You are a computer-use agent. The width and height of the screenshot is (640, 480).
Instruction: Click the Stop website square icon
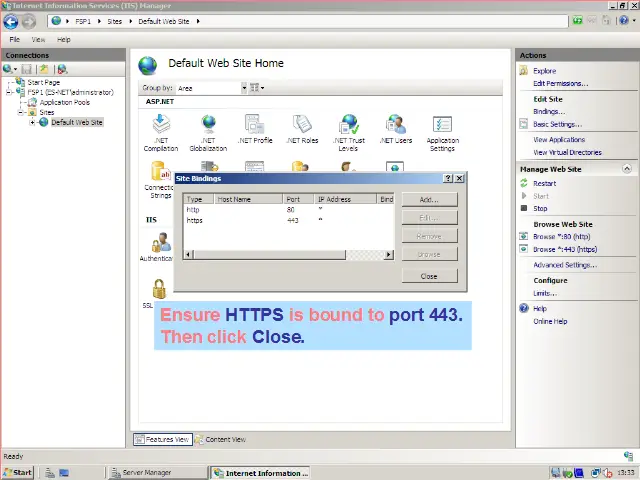point(524,208)
